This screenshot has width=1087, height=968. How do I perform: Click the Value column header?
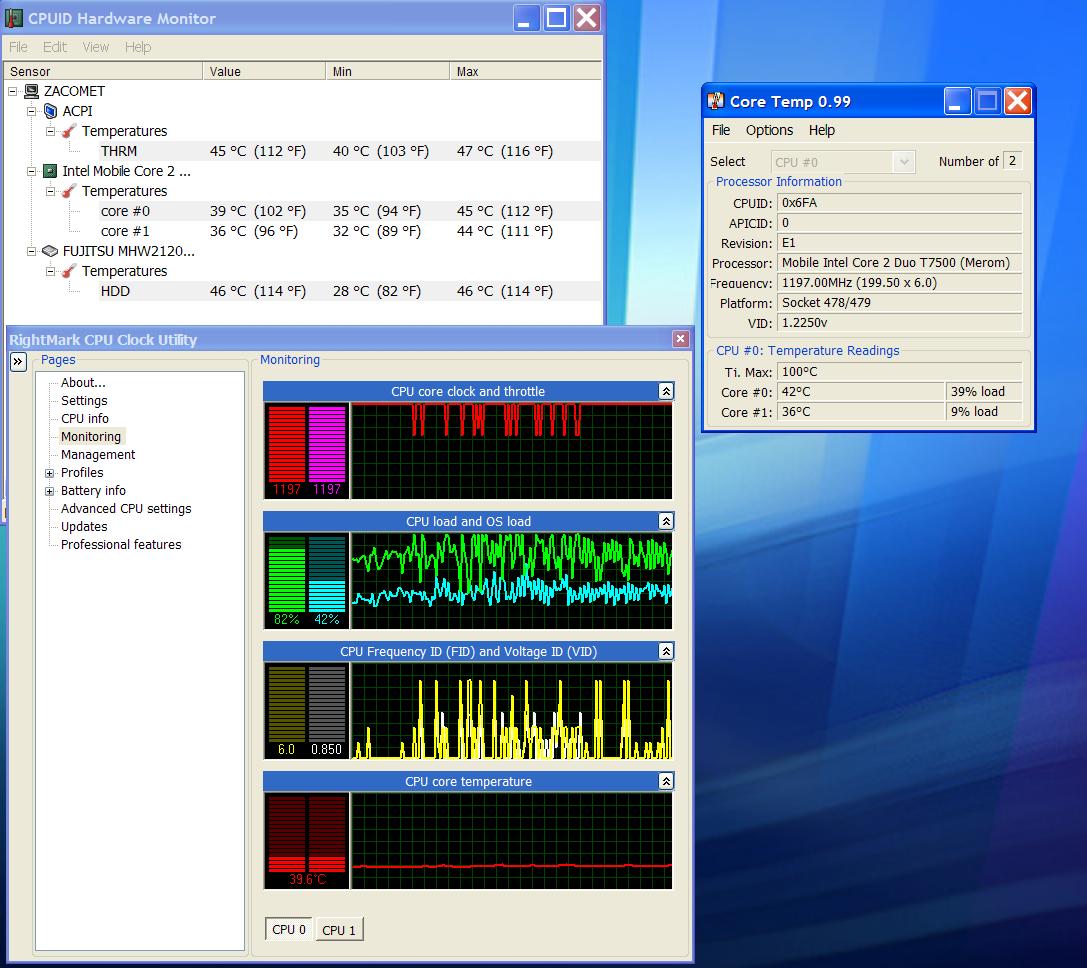264,71
